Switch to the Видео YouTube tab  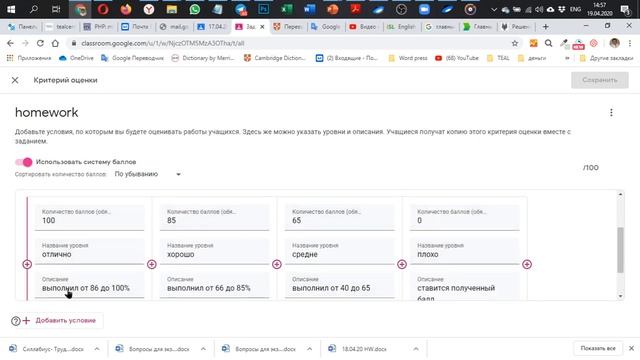coord(364,27)
